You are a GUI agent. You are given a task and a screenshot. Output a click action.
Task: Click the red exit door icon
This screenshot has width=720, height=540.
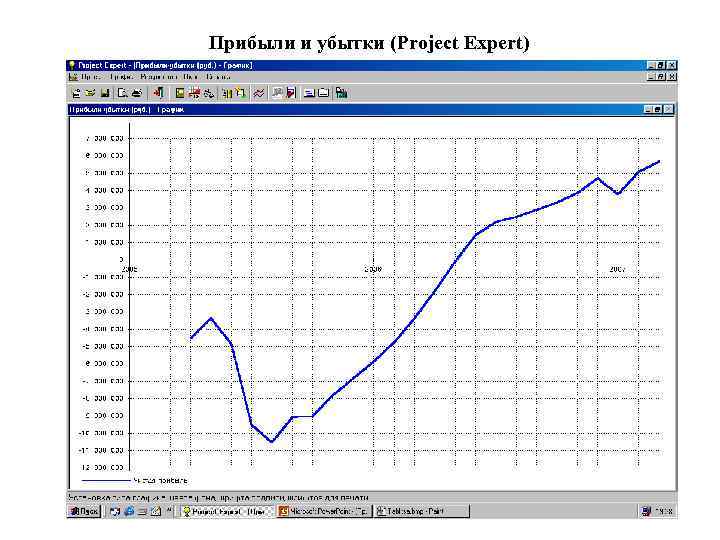158,93
